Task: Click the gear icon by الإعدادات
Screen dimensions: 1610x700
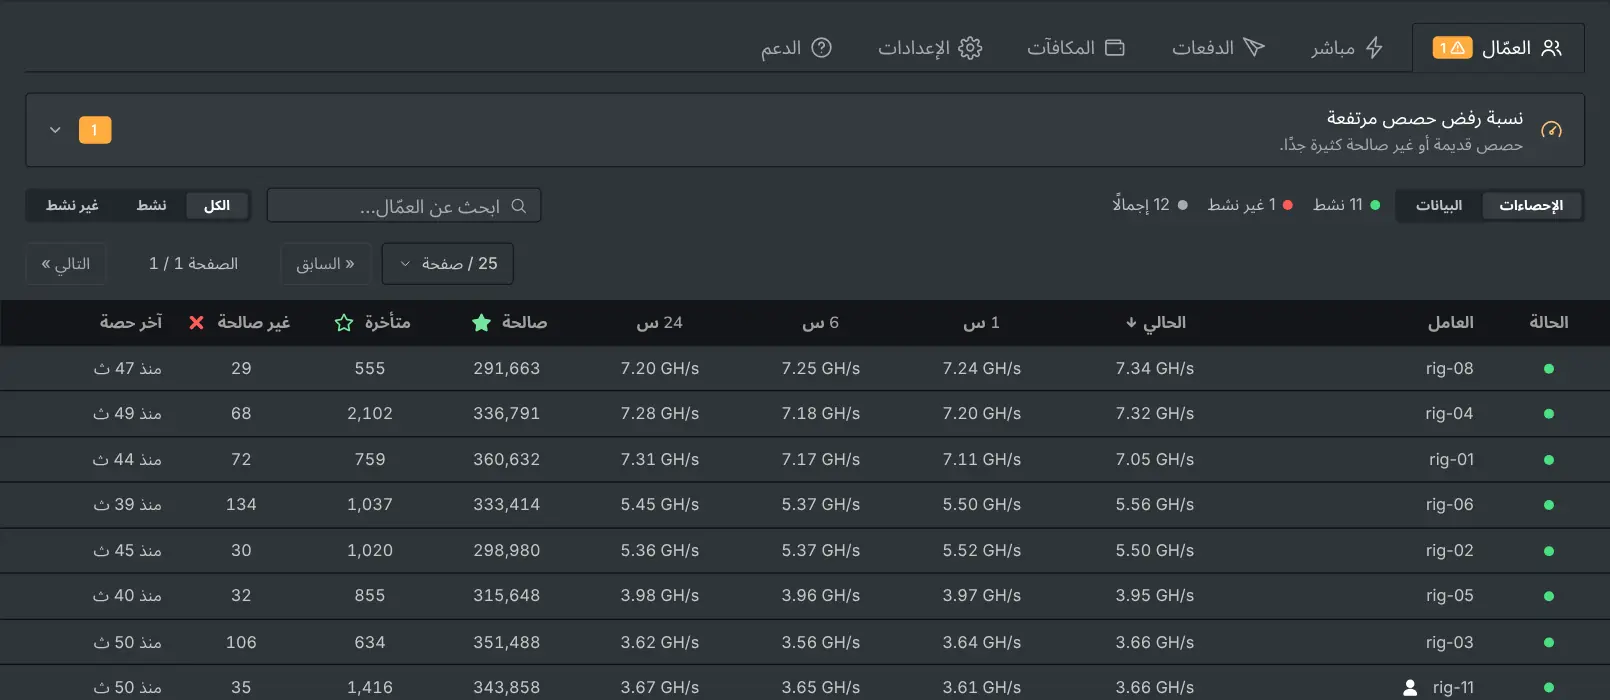Action: coord(970,48)
